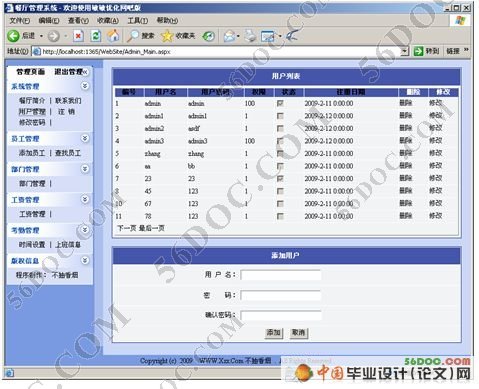The height and width of the screenshot is (389, 479).
Task: Open the address bar dropdown arrow
Action: (404, 51)
